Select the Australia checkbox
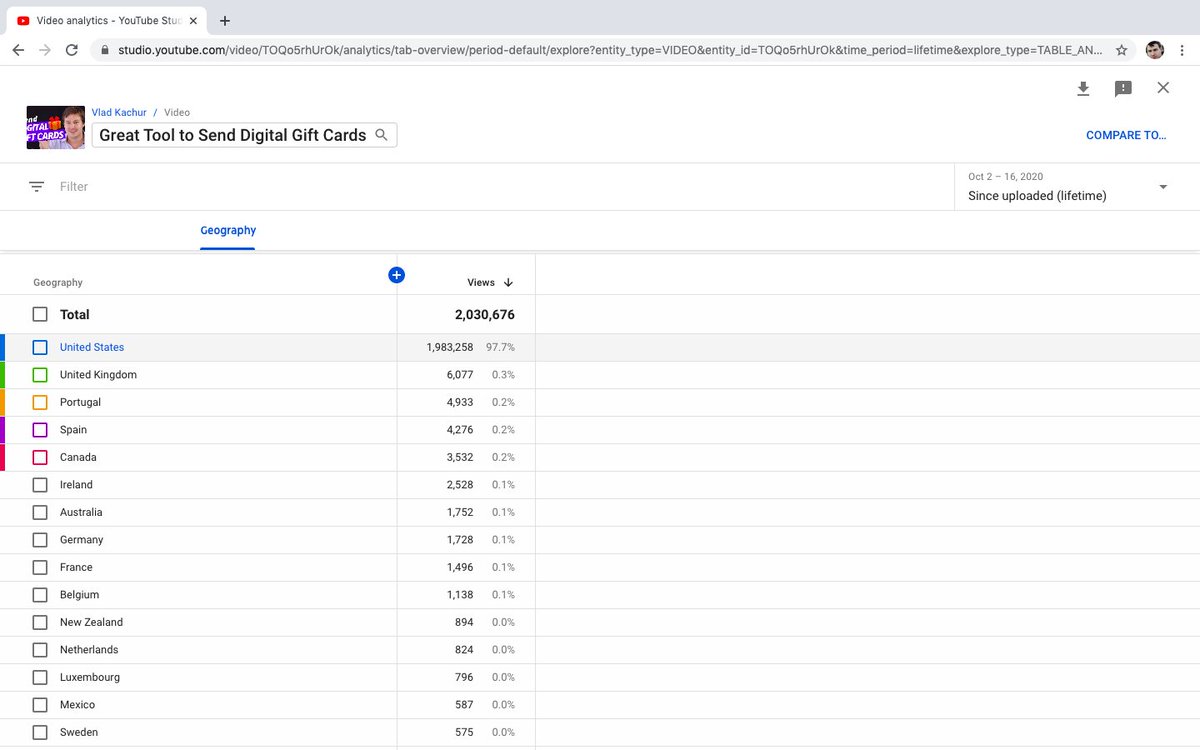Image resolution: width=1200 pixels, height=750 pixels. [x=40, y=512]
